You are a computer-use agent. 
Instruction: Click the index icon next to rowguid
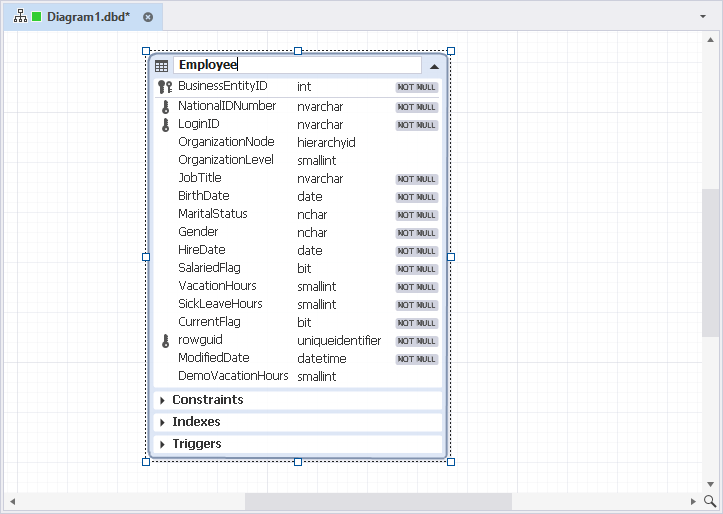click(166, 341)
